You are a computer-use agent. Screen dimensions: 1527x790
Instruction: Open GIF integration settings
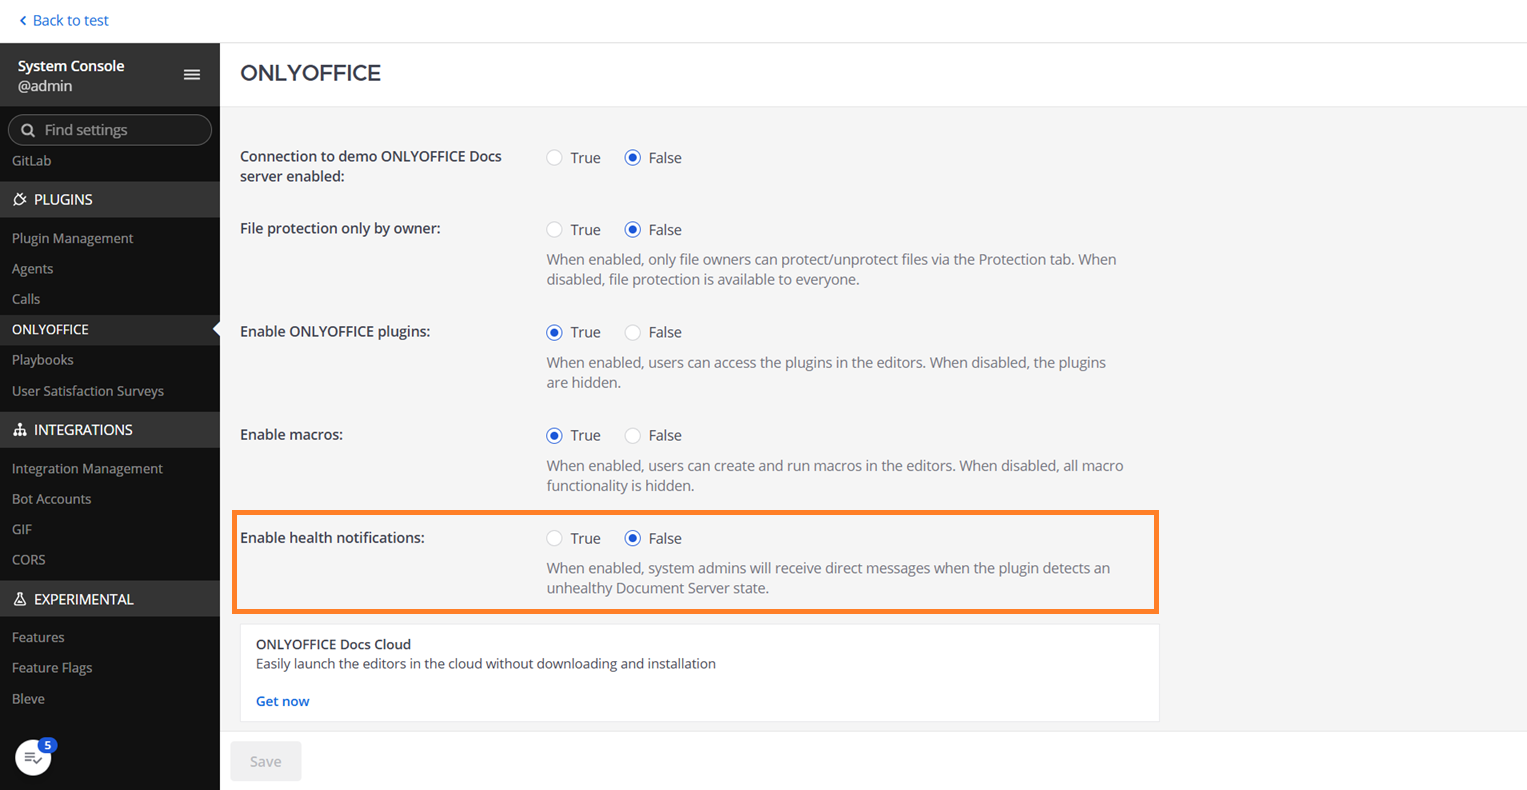22,529
